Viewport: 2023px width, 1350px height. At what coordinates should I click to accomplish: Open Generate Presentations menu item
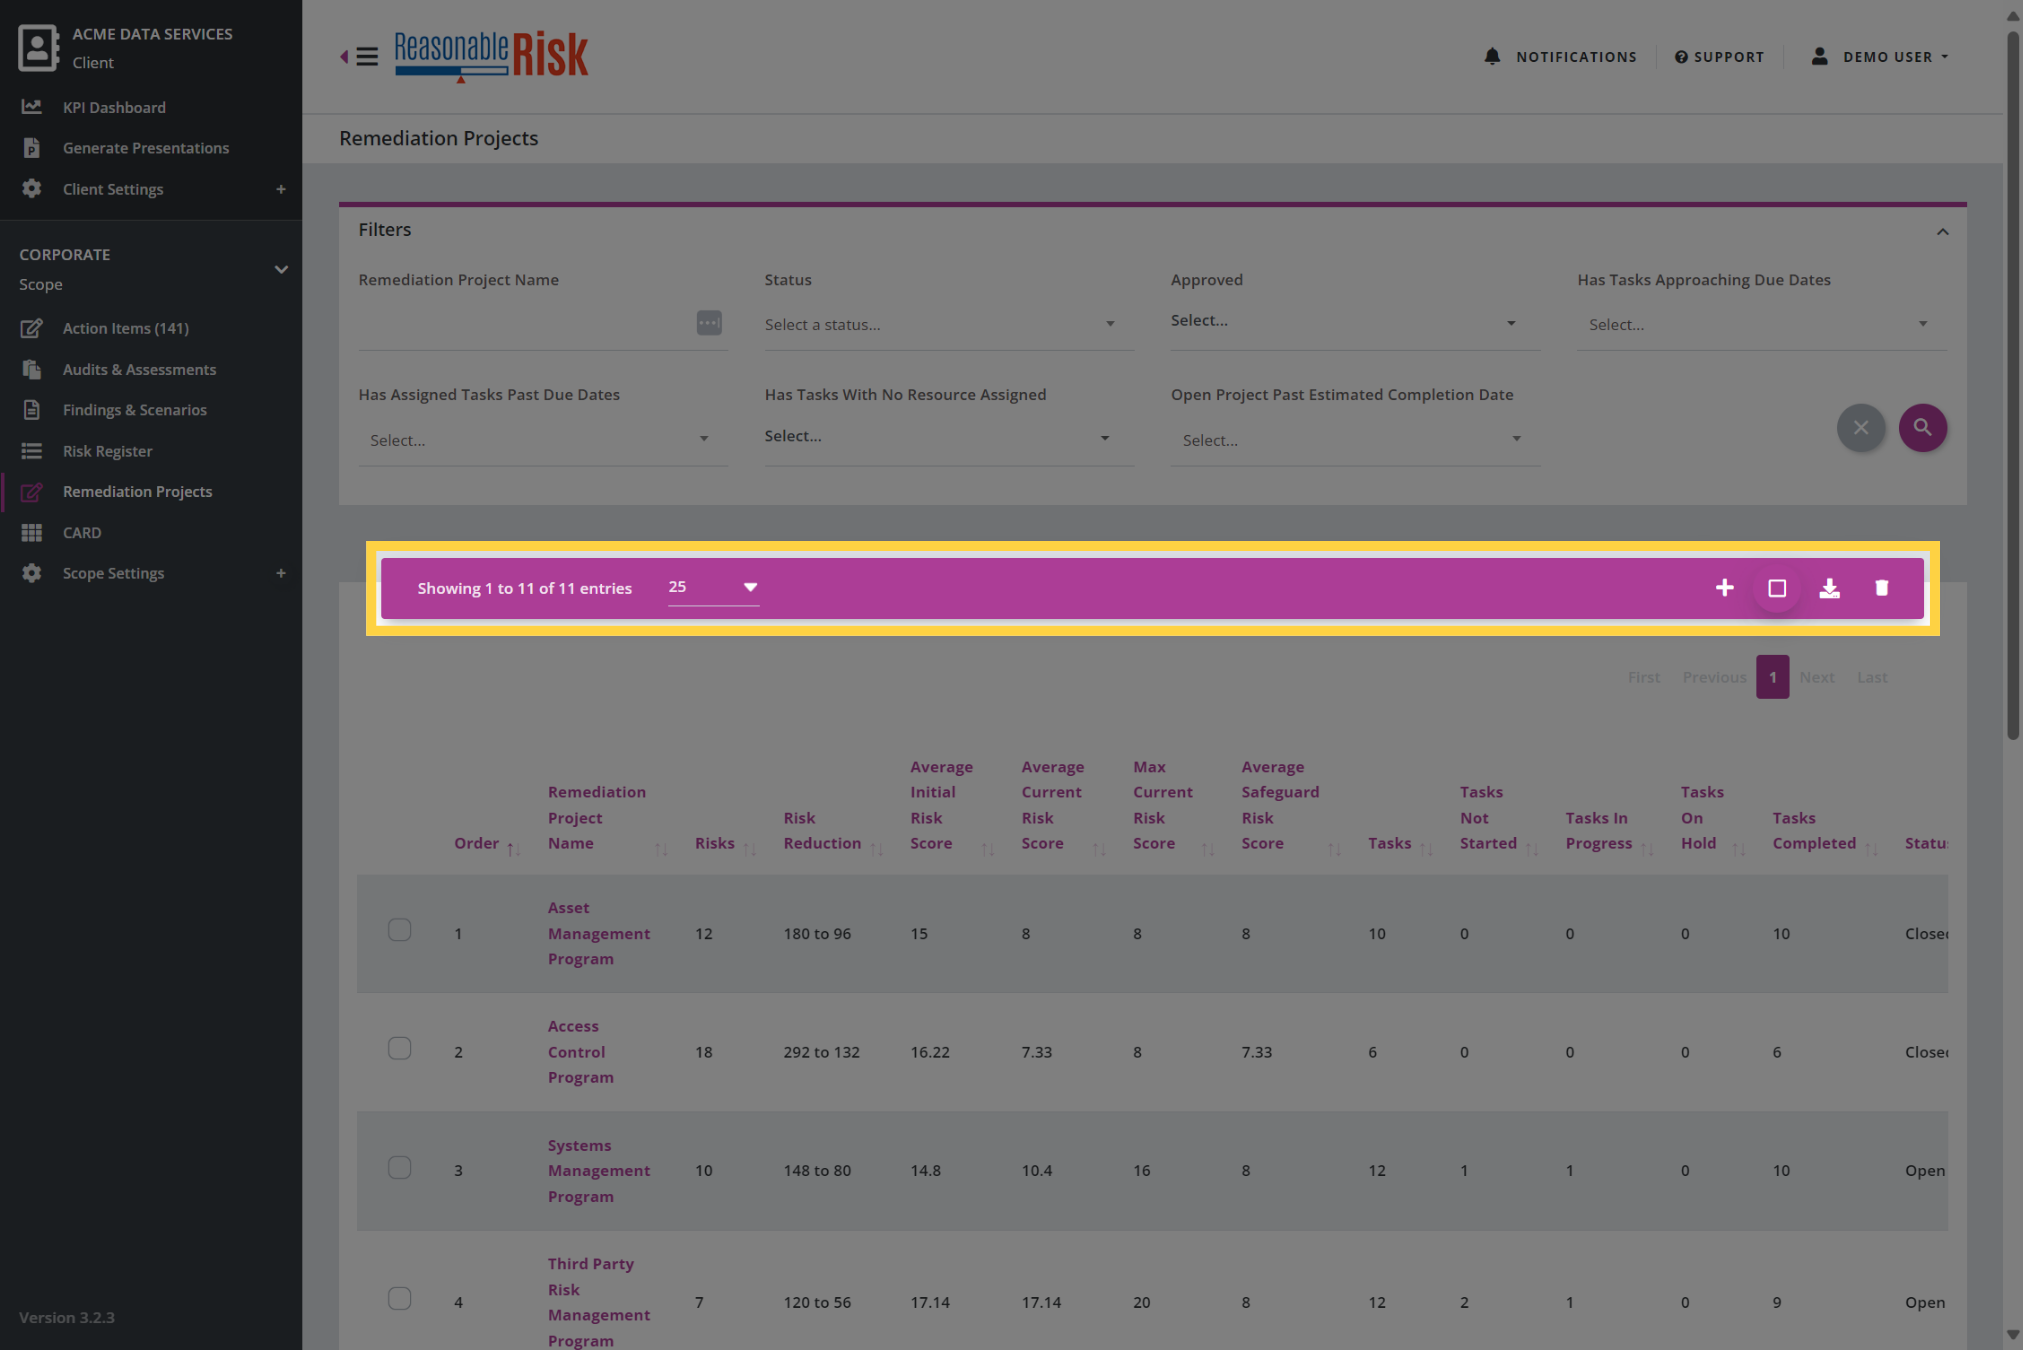146,148
